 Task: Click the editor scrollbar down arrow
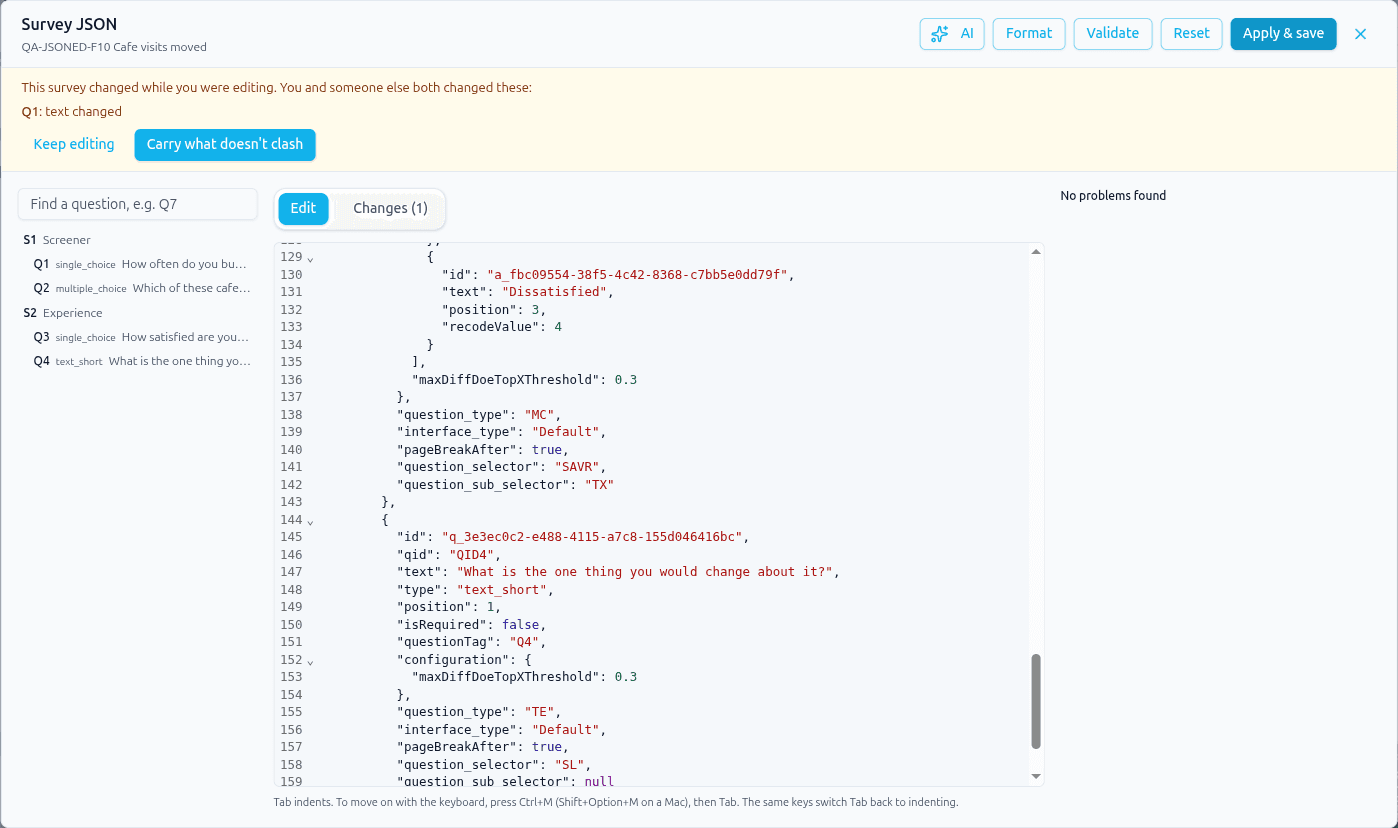[x=1036, y=776]
